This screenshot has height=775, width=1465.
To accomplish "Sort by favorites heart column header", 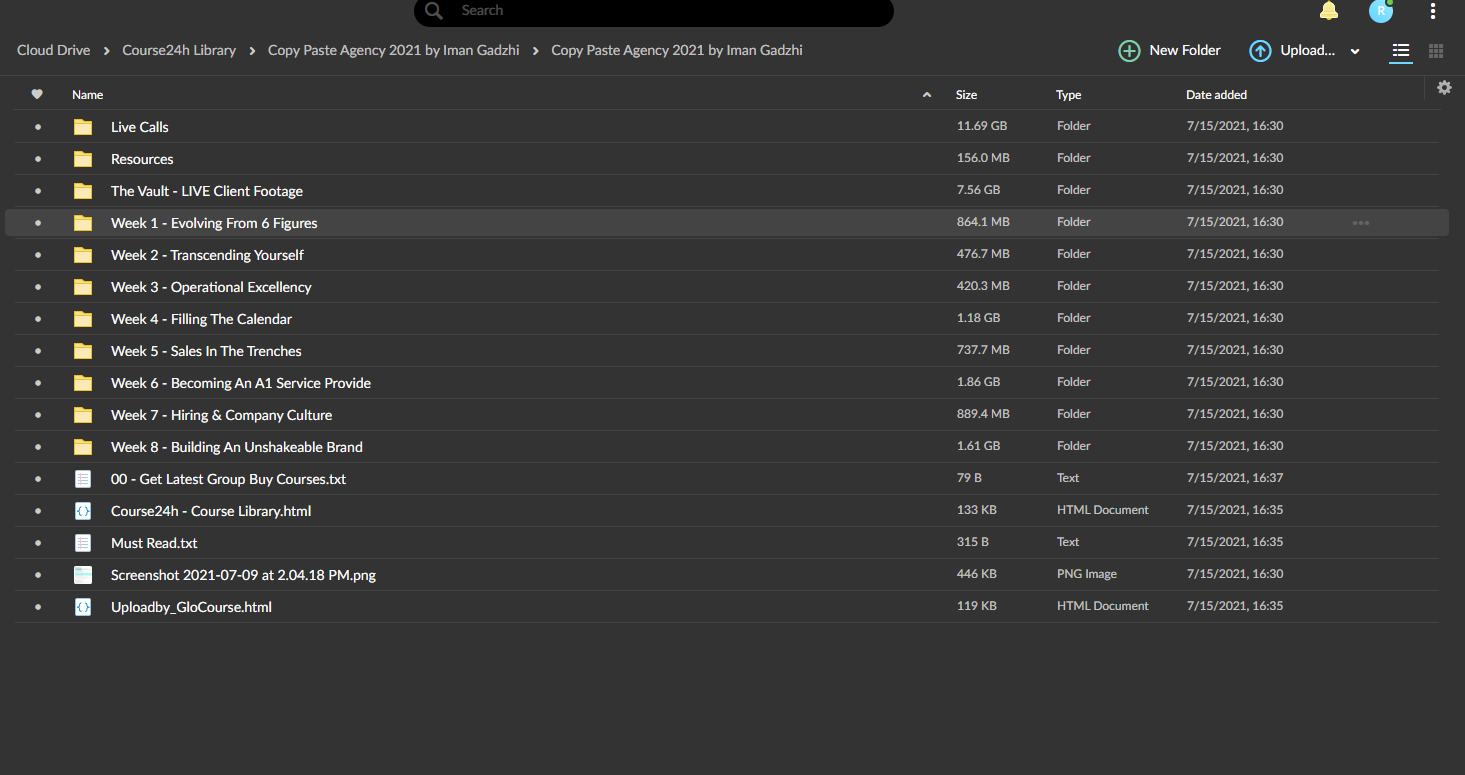I will [x=37, y=94].
